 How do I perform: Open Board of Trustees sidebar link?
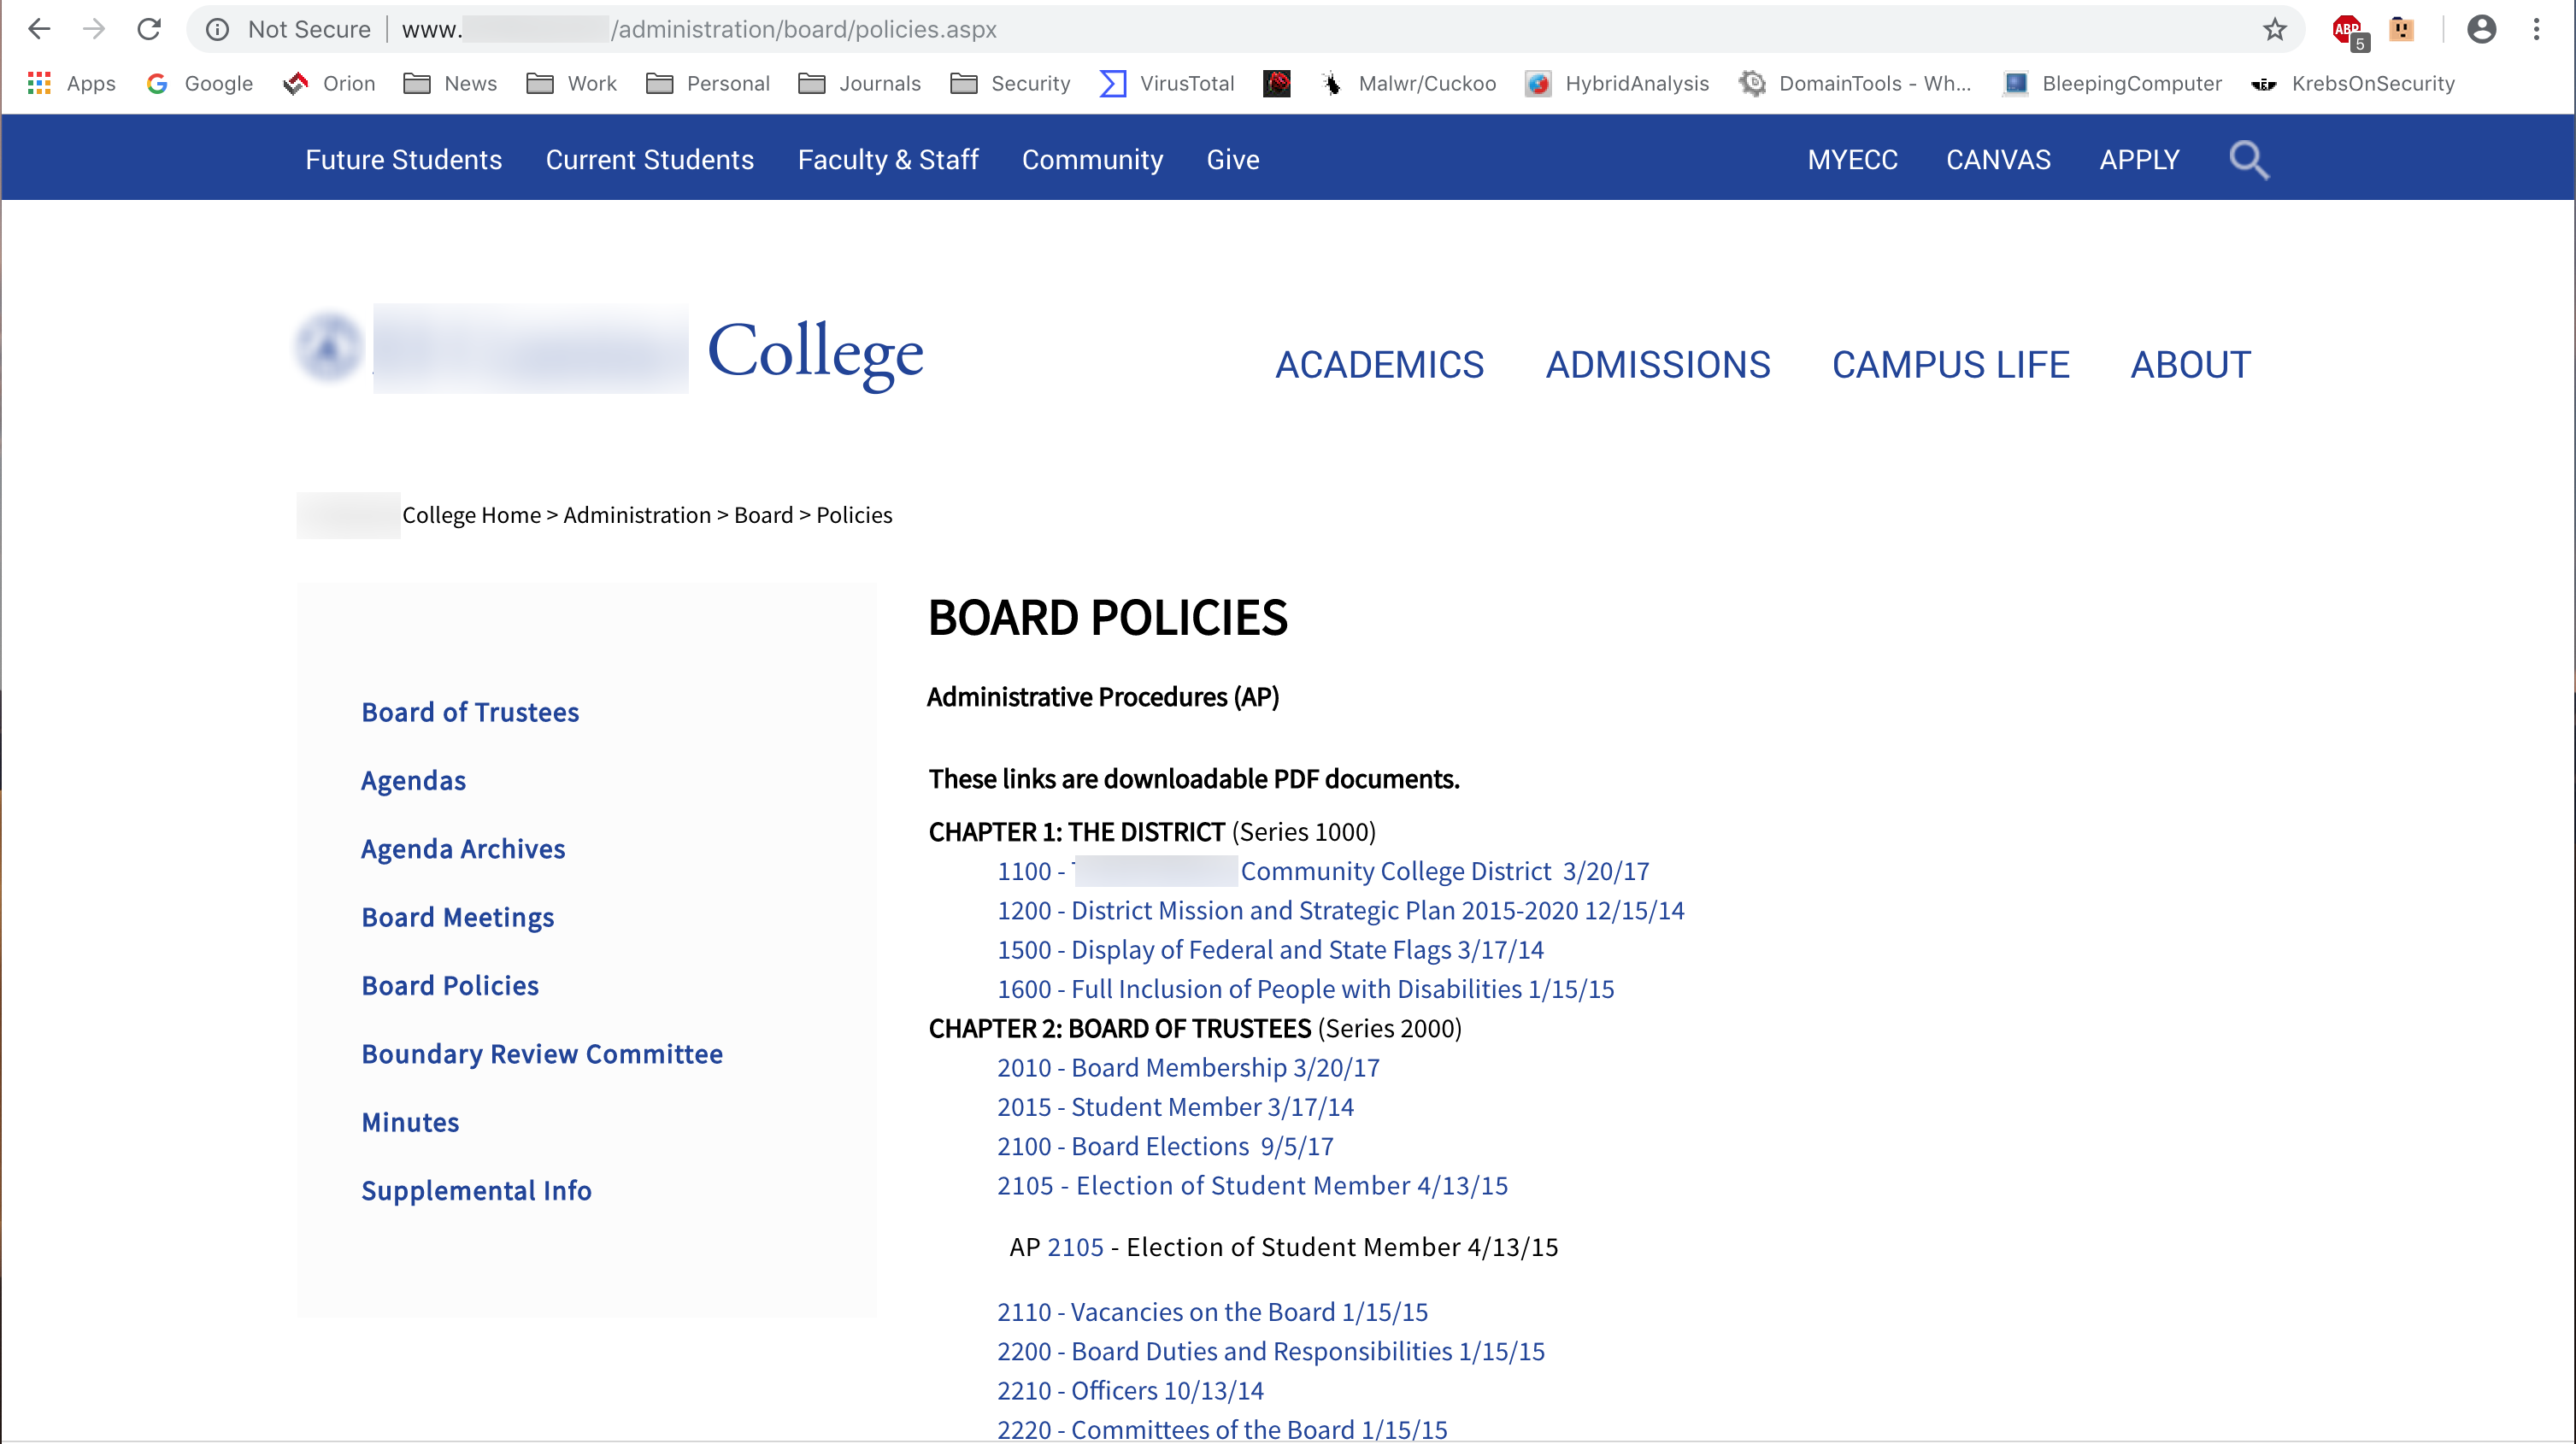click(x=469, y=712)
